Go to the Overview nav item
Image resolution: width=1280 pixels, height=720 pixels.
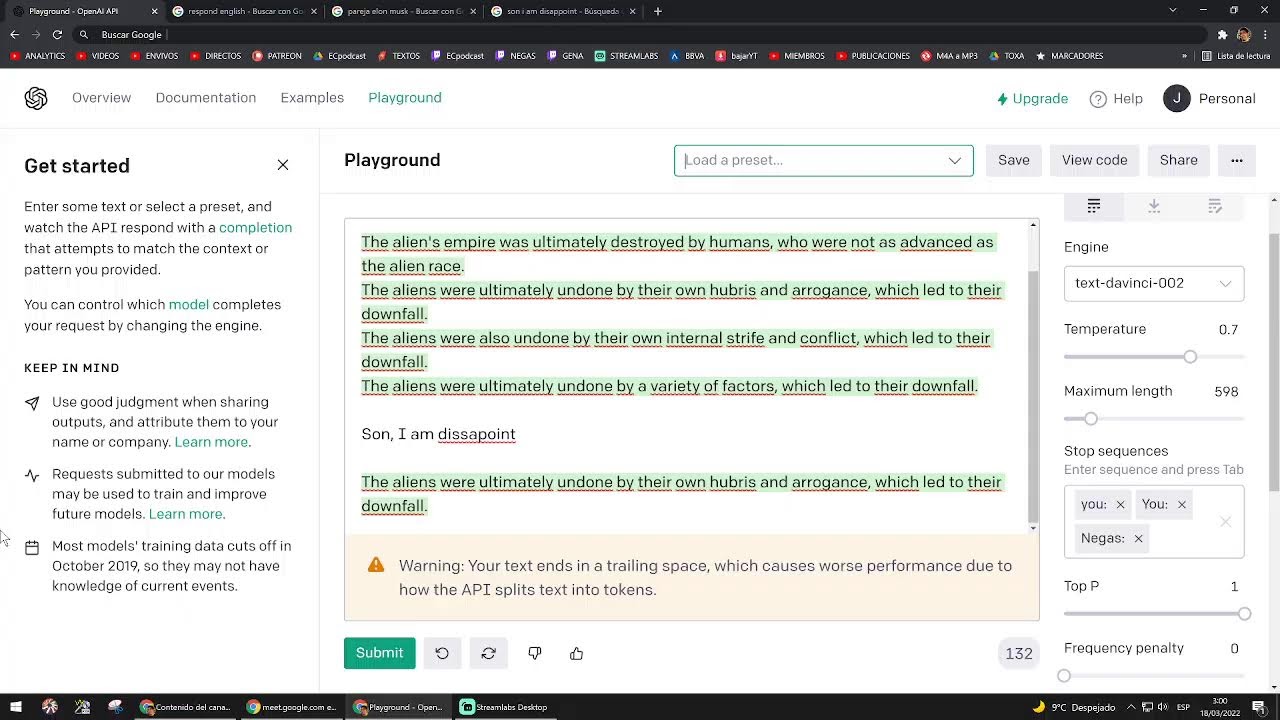[x=101, y=98]
